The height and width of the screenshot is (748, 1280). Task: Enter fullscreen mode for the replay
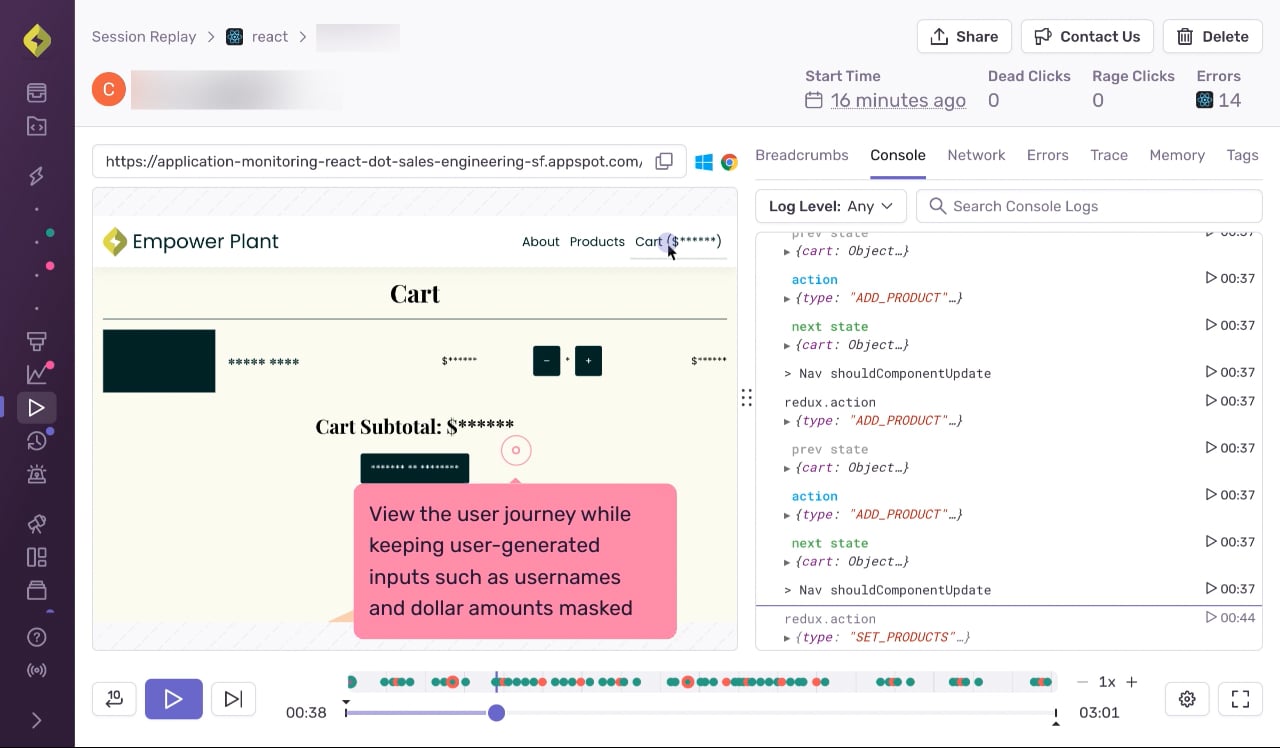(1240, 699)
